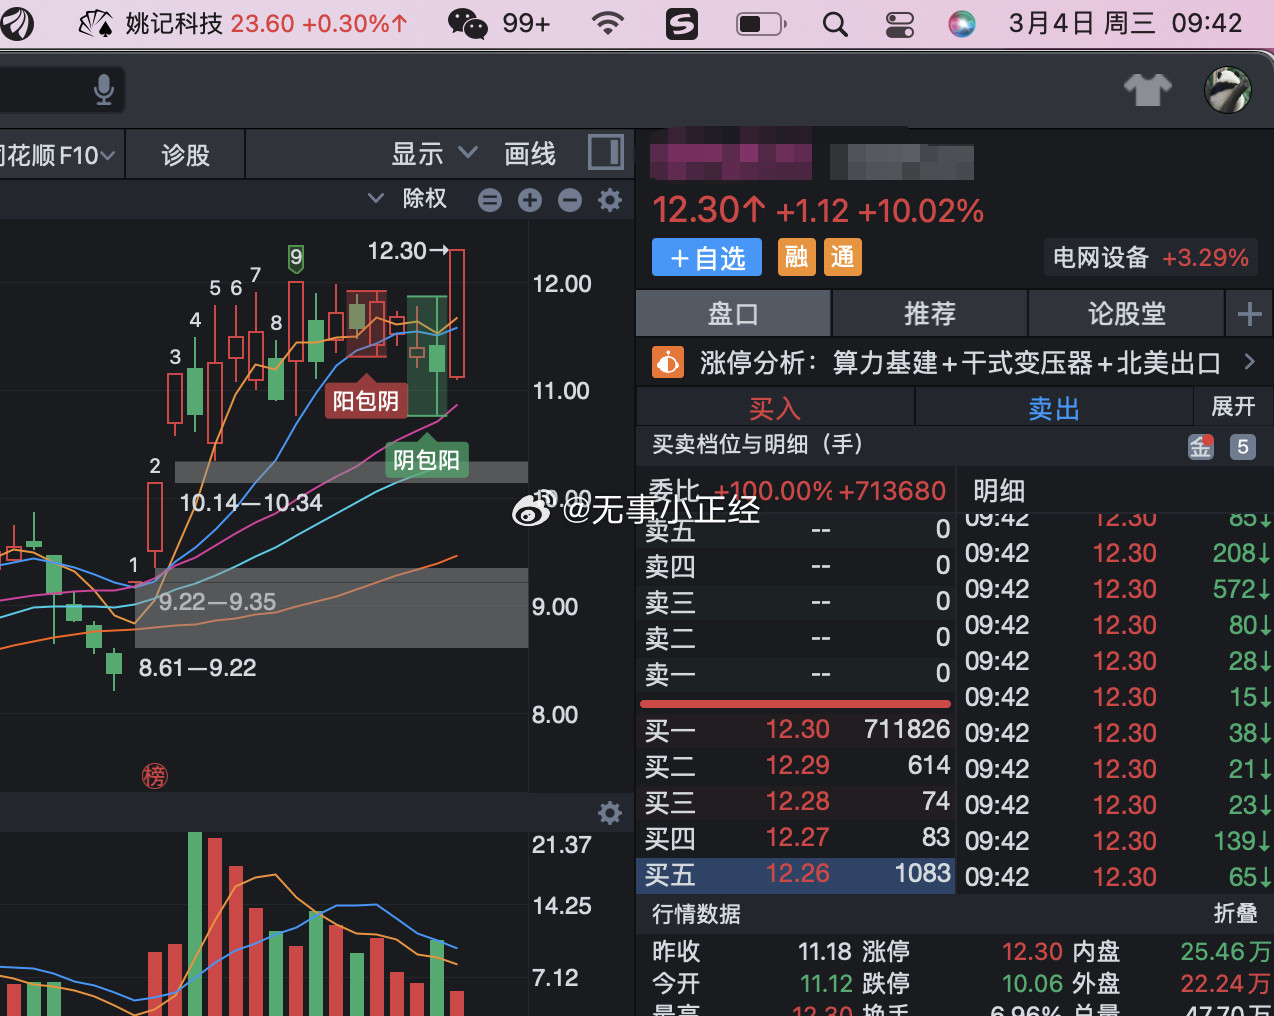Image resolution: width=1274 pixels, height=1016 pixels.
Task: Open K-line chart settings gear
Action: (x=610, y=200)
